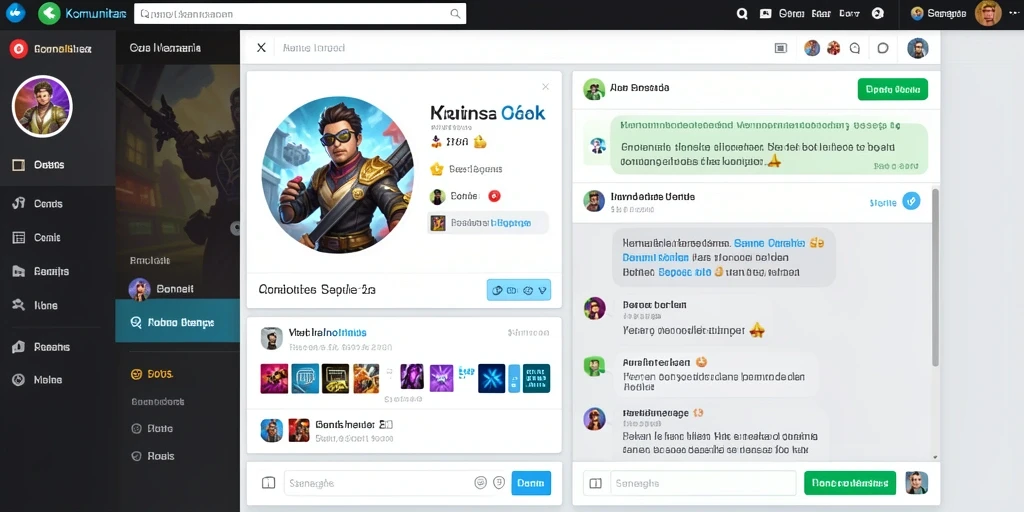Open the bearded user avatar in main panel header
The image size is (1024, 512).
tap(918, 48)
